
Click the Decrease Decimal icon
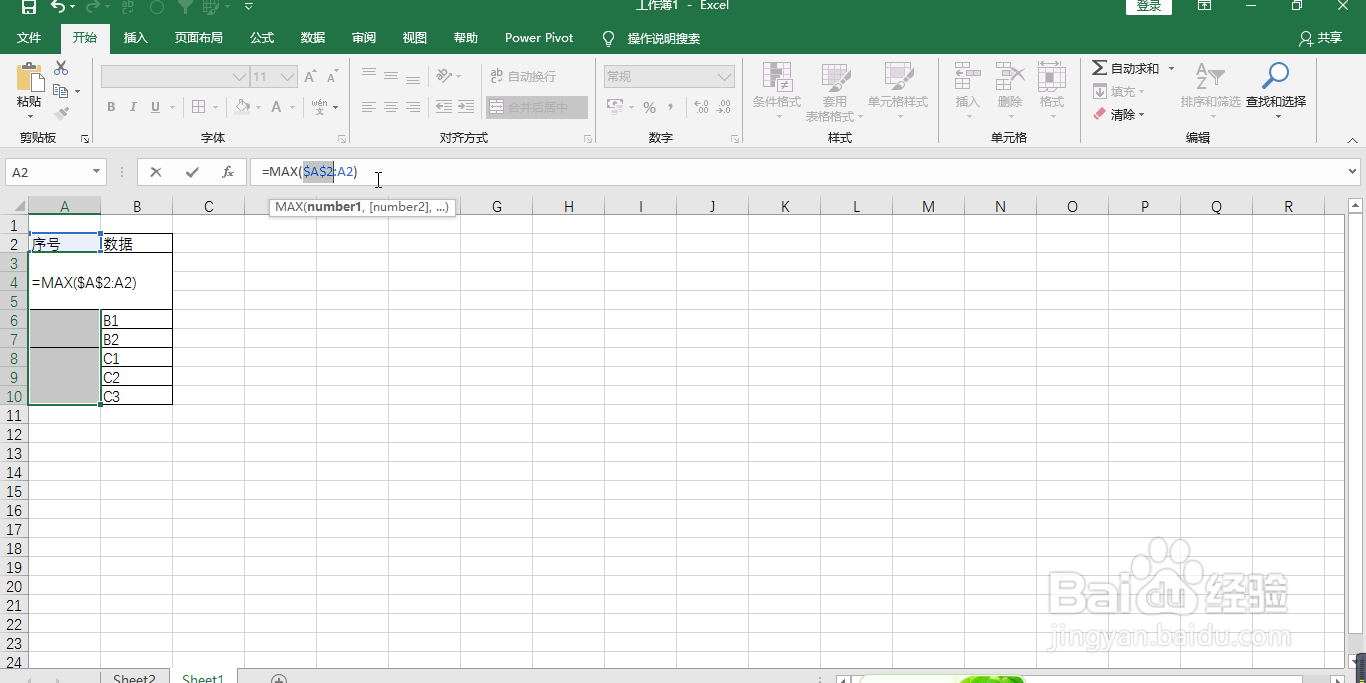click(x=724, y=107)
